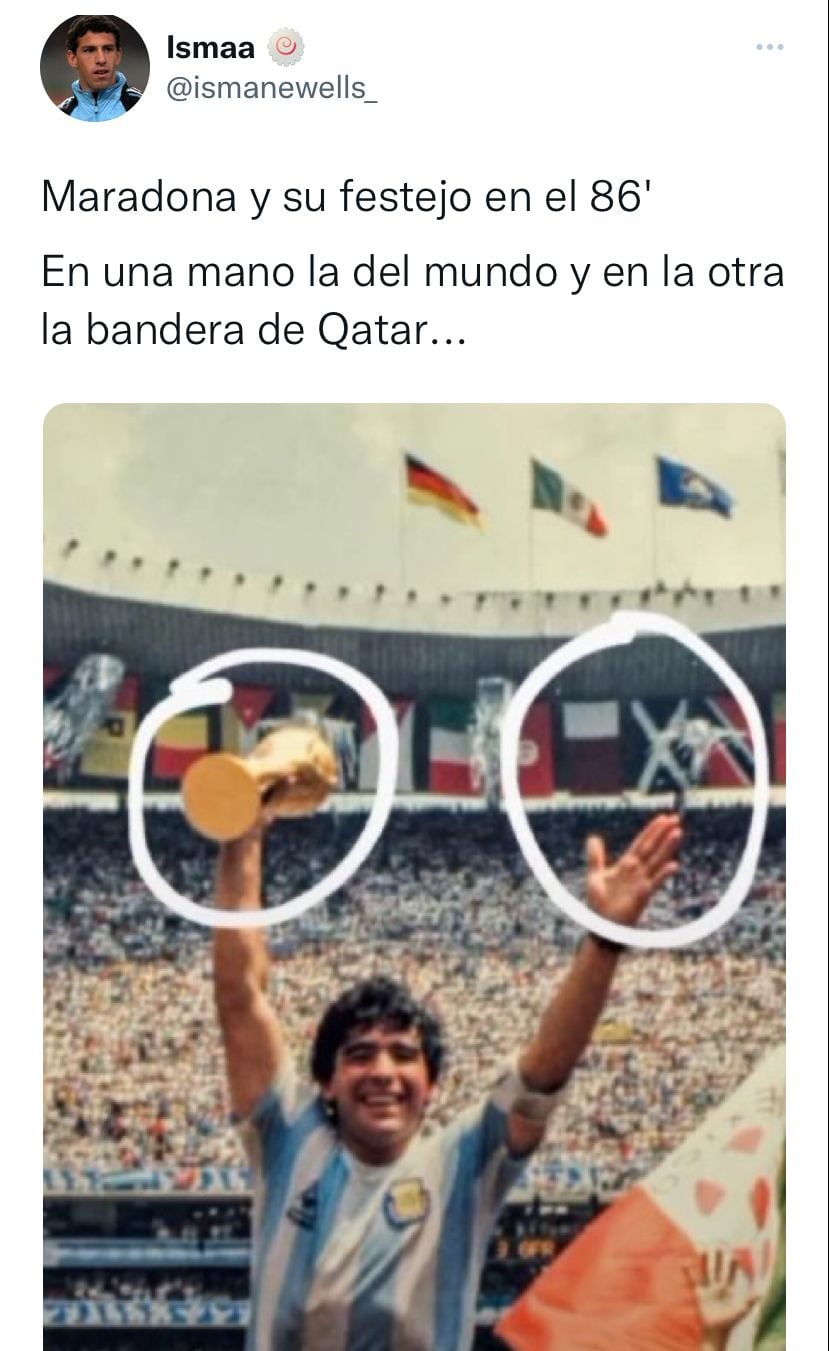
Task: Click the golden World Cup trophy
Action: pos(262,782)
